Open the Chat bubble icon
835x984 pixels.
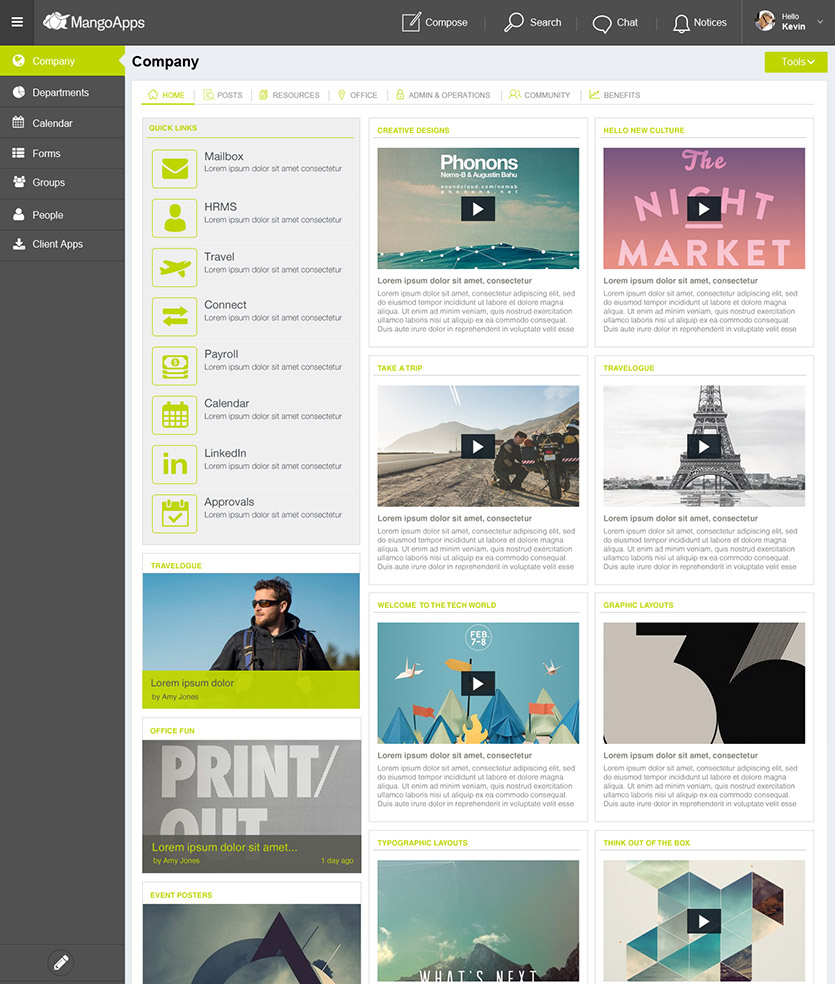click(x=602, y=23)
